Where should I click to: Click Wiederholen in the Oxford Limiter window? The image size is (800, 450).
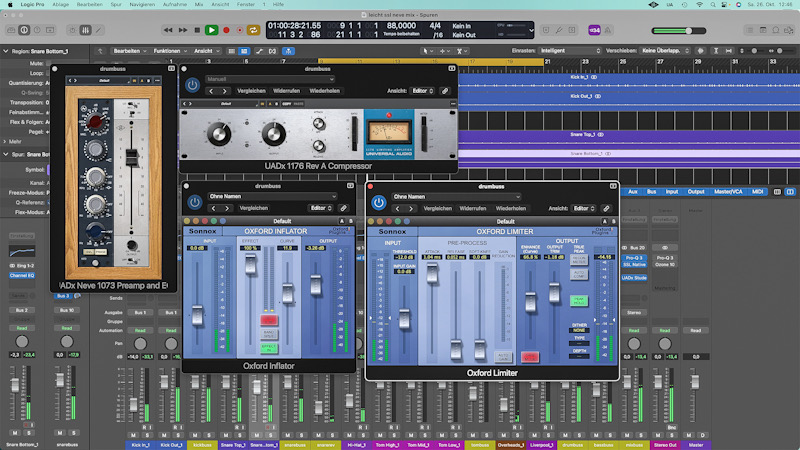tap(511, 208)
